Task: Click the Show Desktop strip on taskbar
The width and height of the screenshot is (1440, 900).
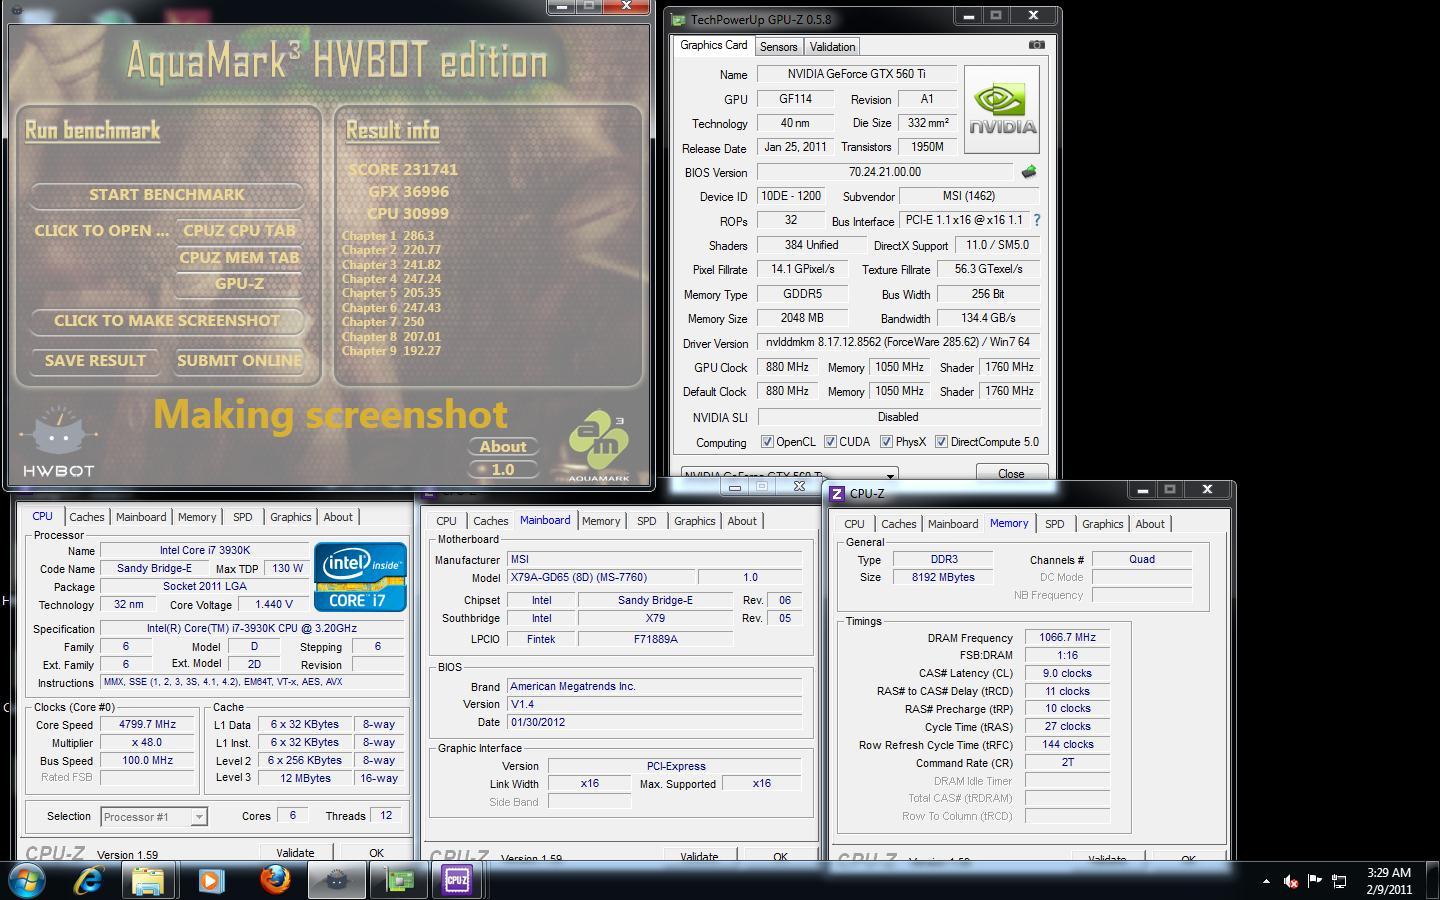Action: pos(1432,880)
